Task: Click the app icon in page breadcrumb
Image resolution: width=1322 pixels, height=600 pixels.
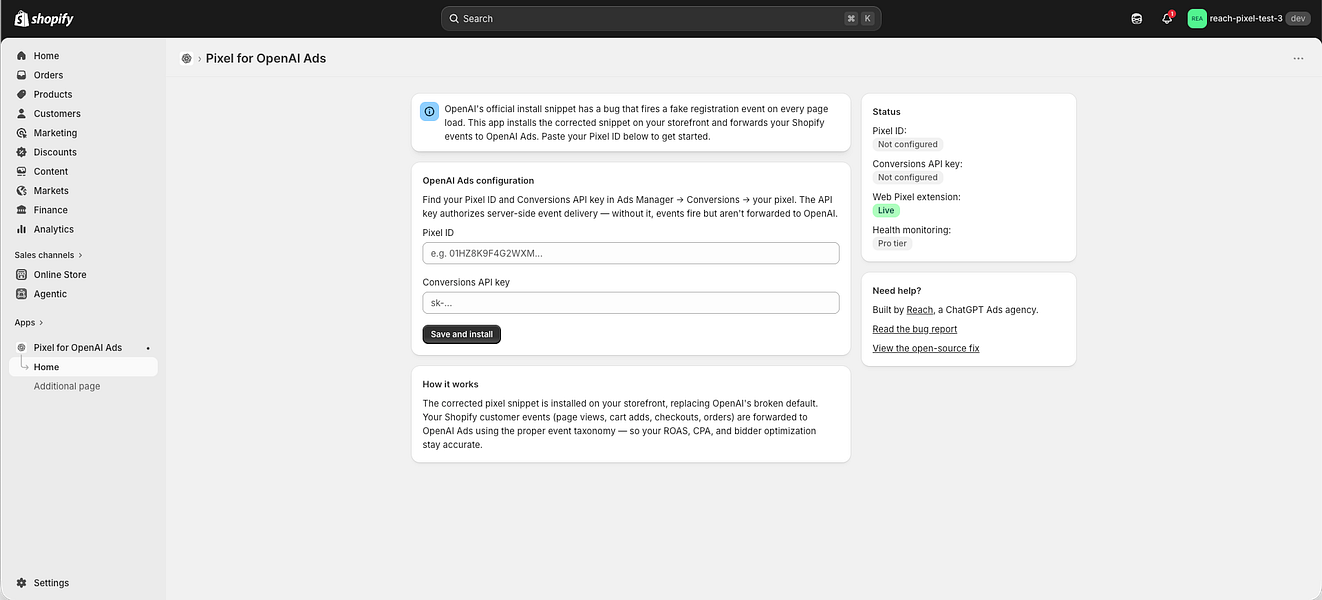Action: click(186, 58)
